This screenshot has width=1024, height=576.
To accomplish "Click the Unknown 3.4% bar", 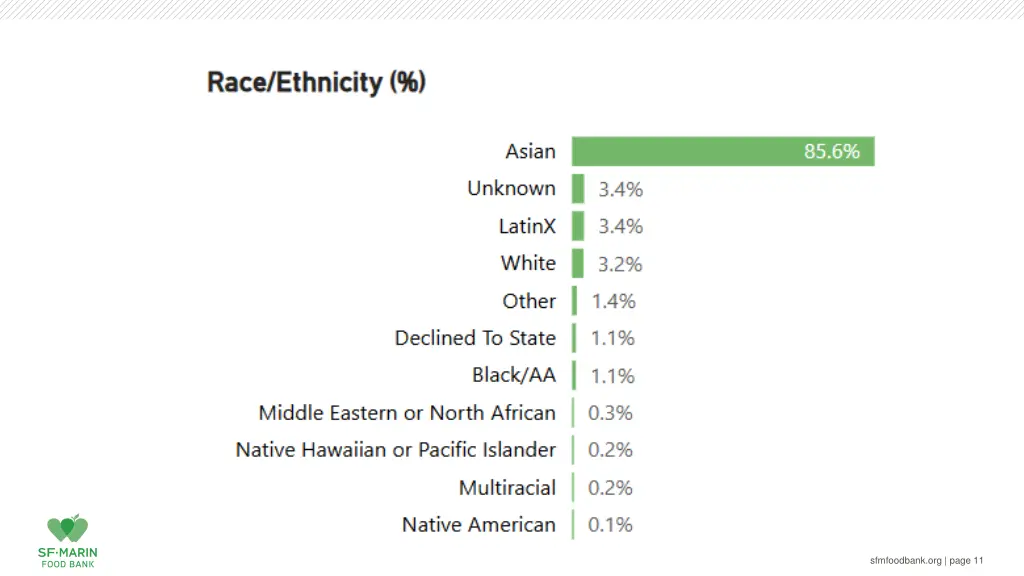I will tap(578, 189).
